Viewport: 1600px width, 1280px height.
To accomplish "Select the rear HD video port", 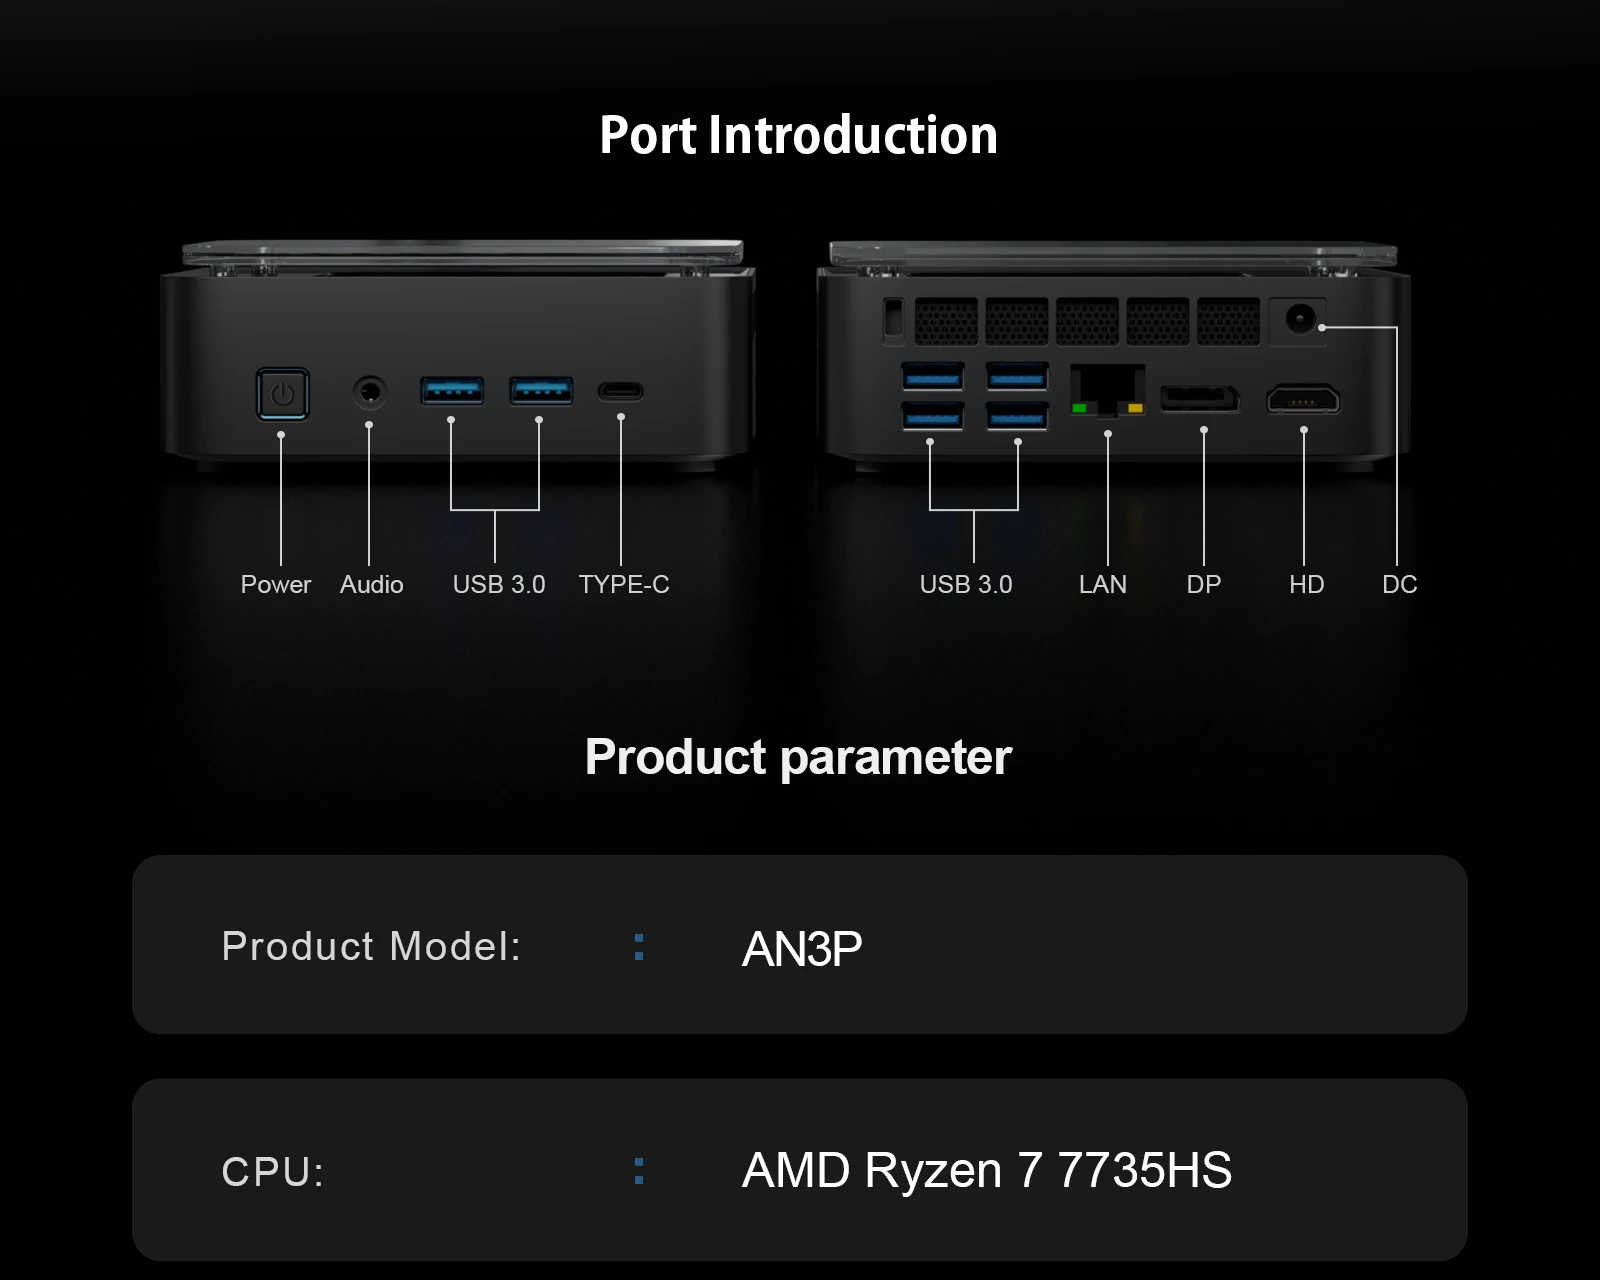I will (1303, 399).
